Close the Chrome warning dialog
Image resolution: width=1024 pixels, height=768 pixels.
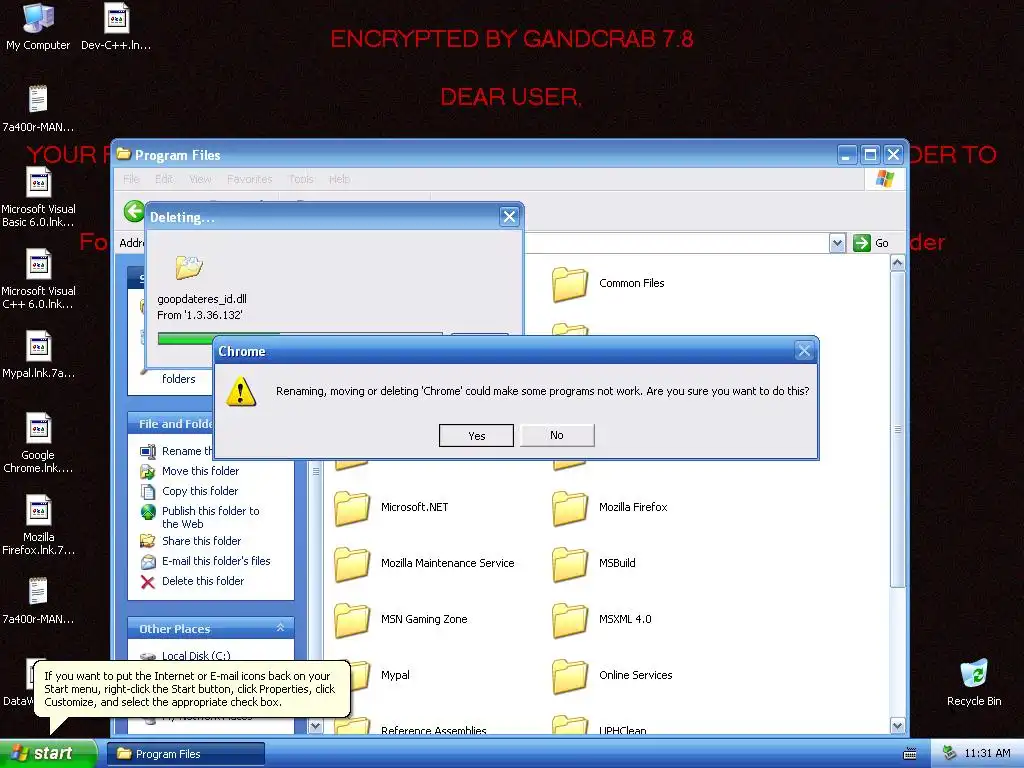(x=804, y=351)
